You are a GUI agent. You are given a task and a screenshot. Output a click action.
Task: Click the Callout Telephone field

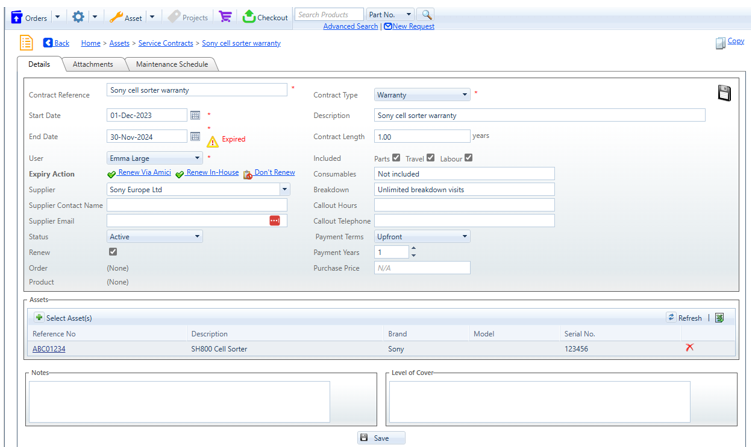(464, 221)
